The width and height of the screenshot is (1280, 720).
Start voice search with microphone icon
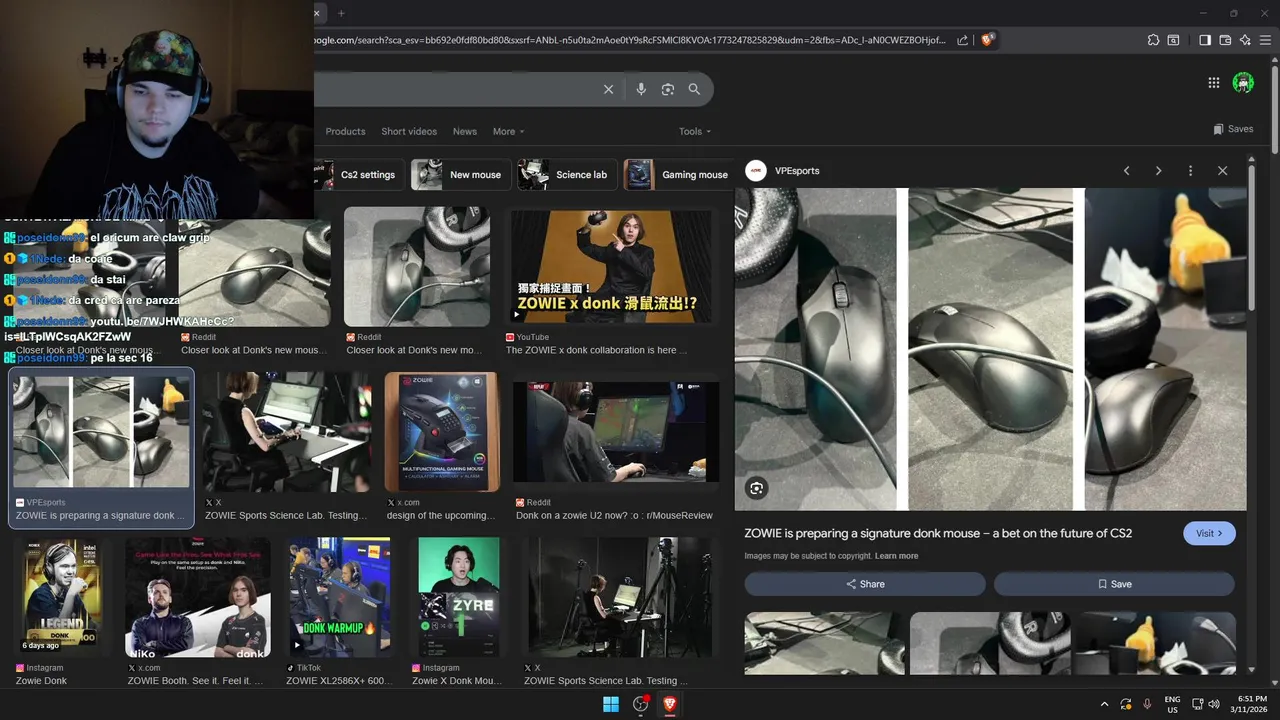pos(641,89)
